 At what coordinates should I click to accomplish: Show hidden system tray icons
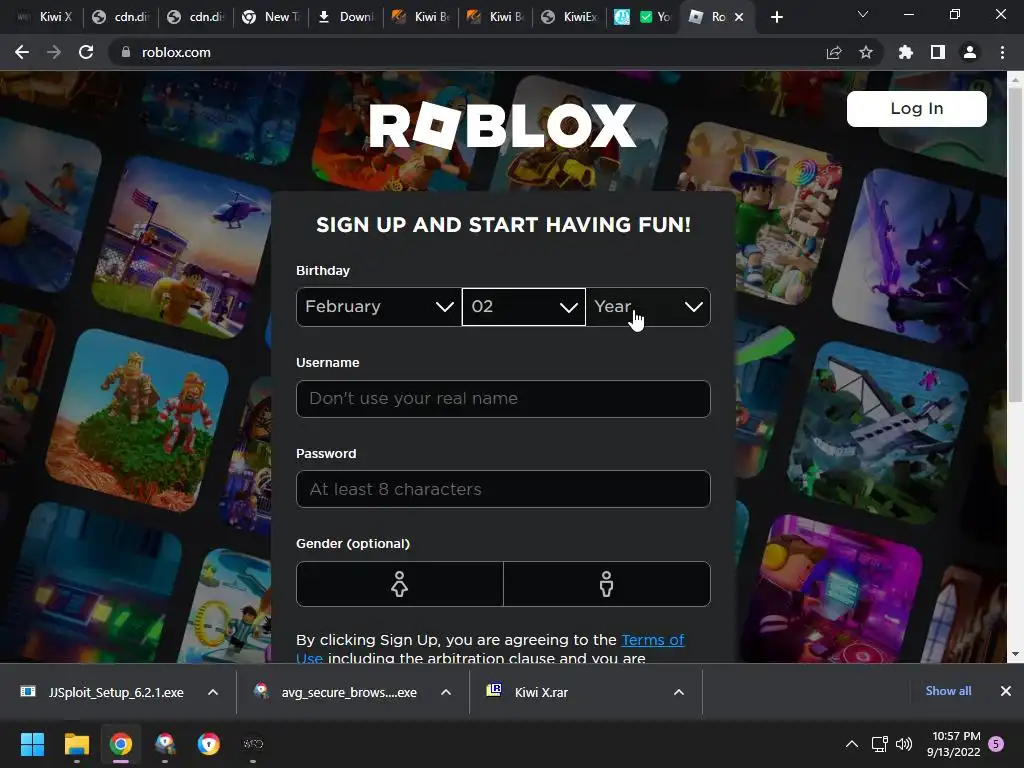pos(852,744)
